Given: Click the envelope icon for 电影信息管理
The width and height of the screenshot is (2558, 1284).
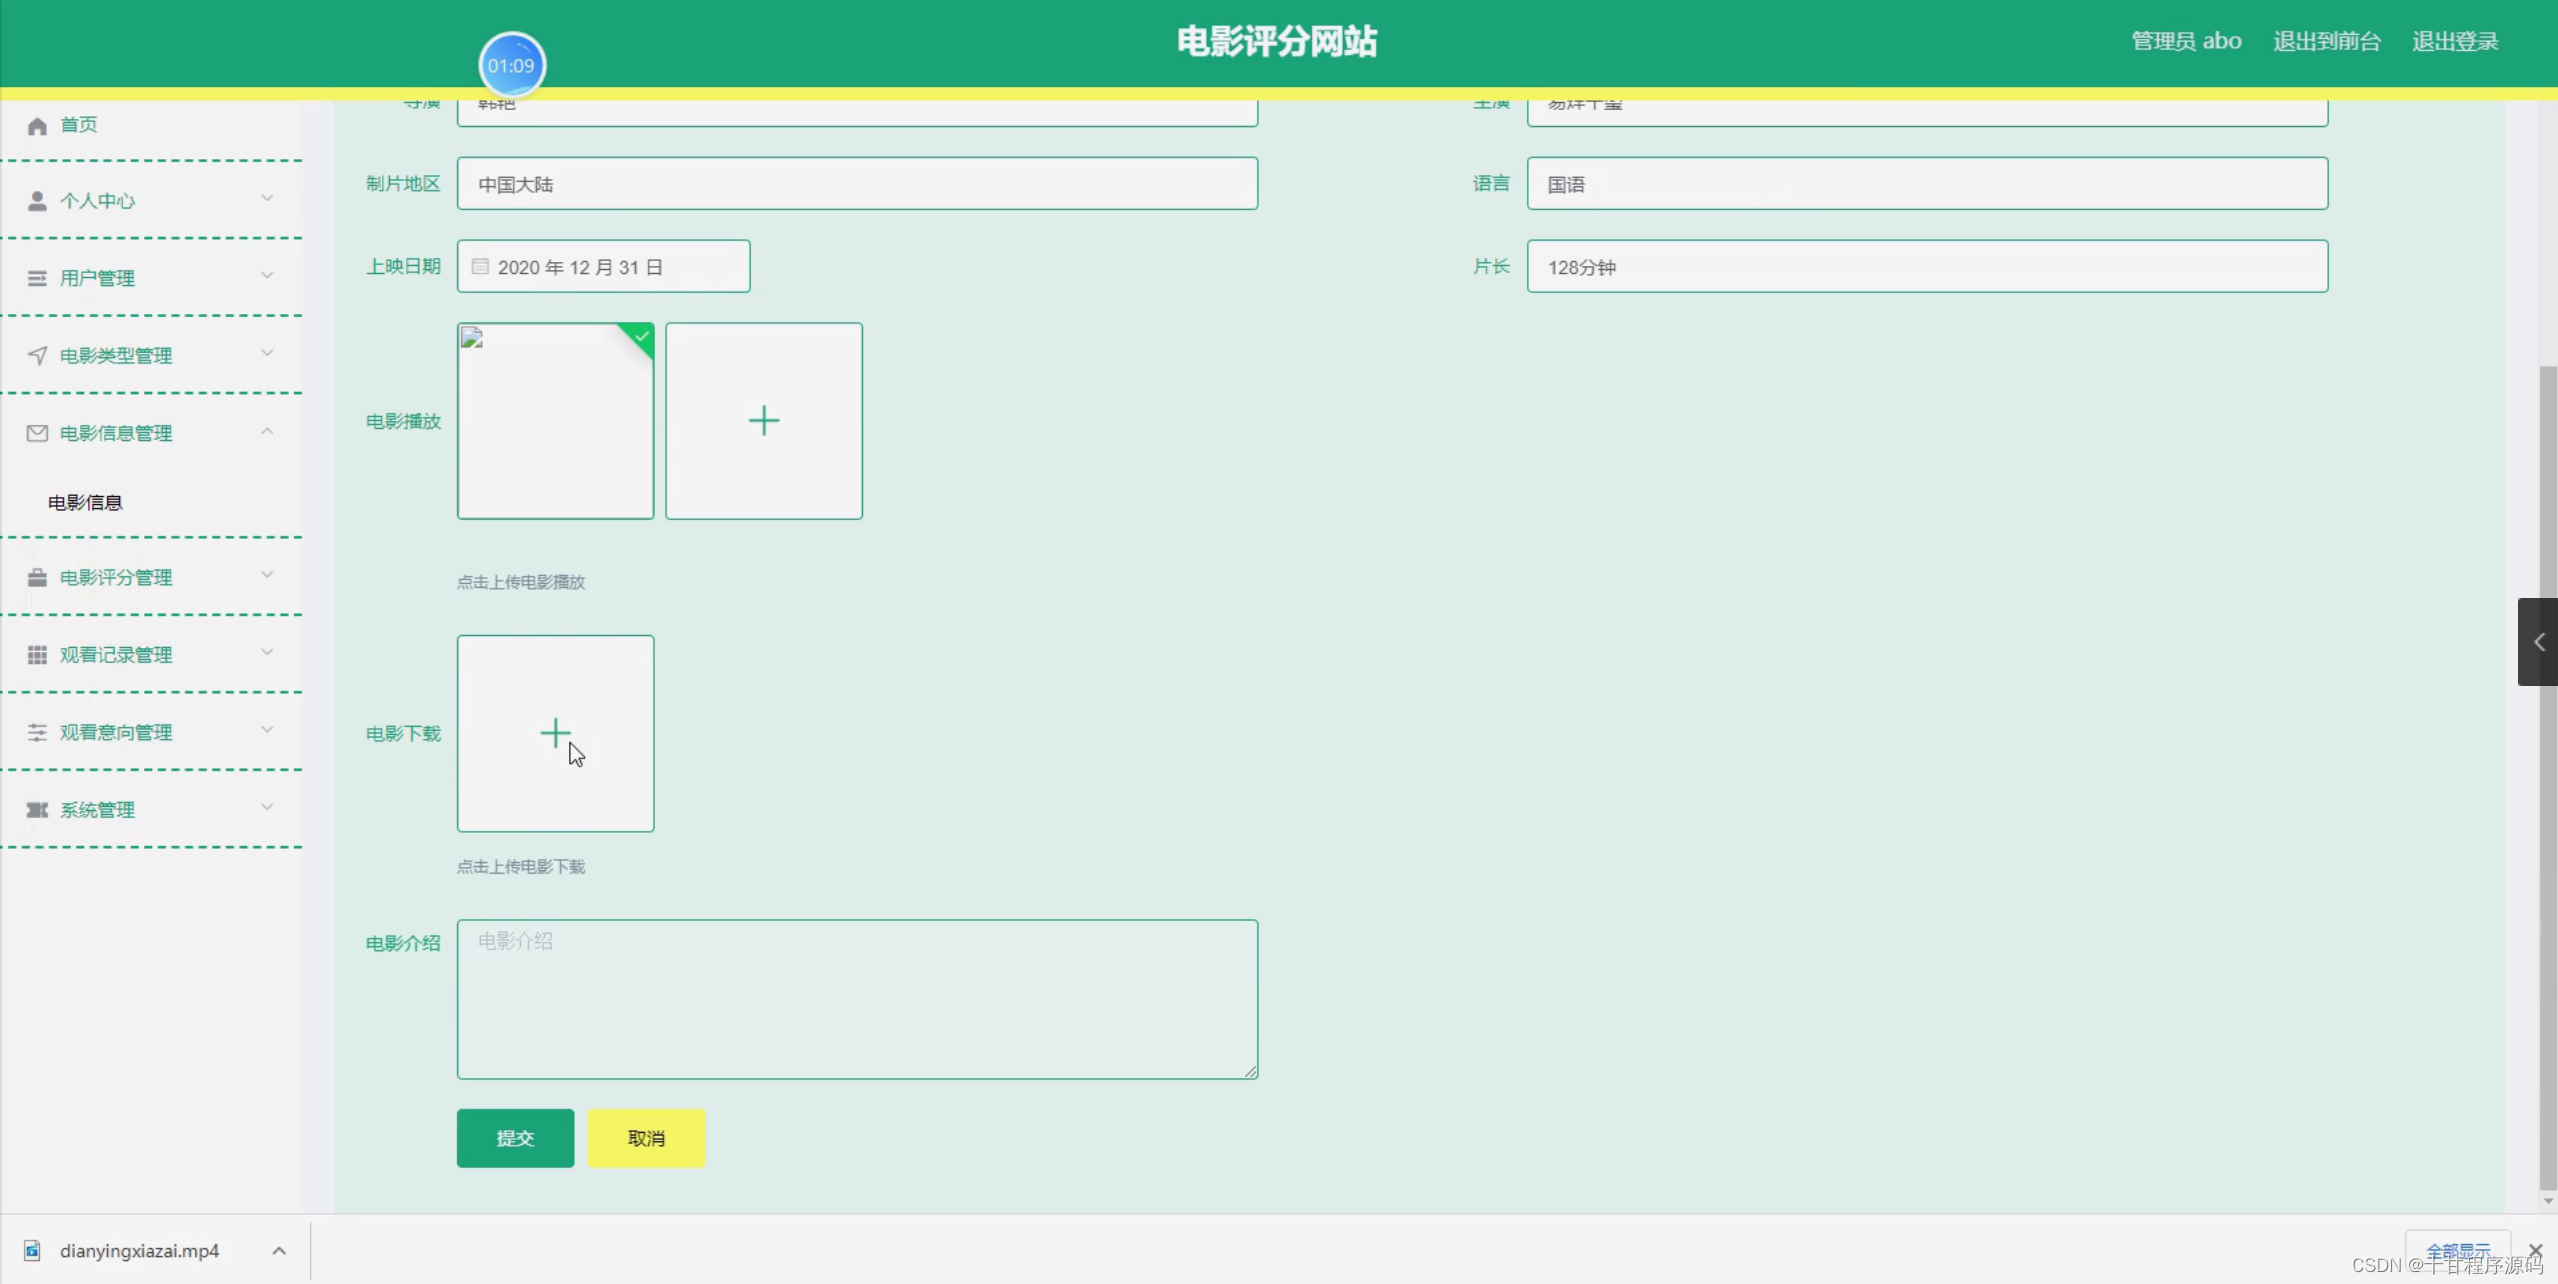Looking at the screenshot, I should coord(37,433).
